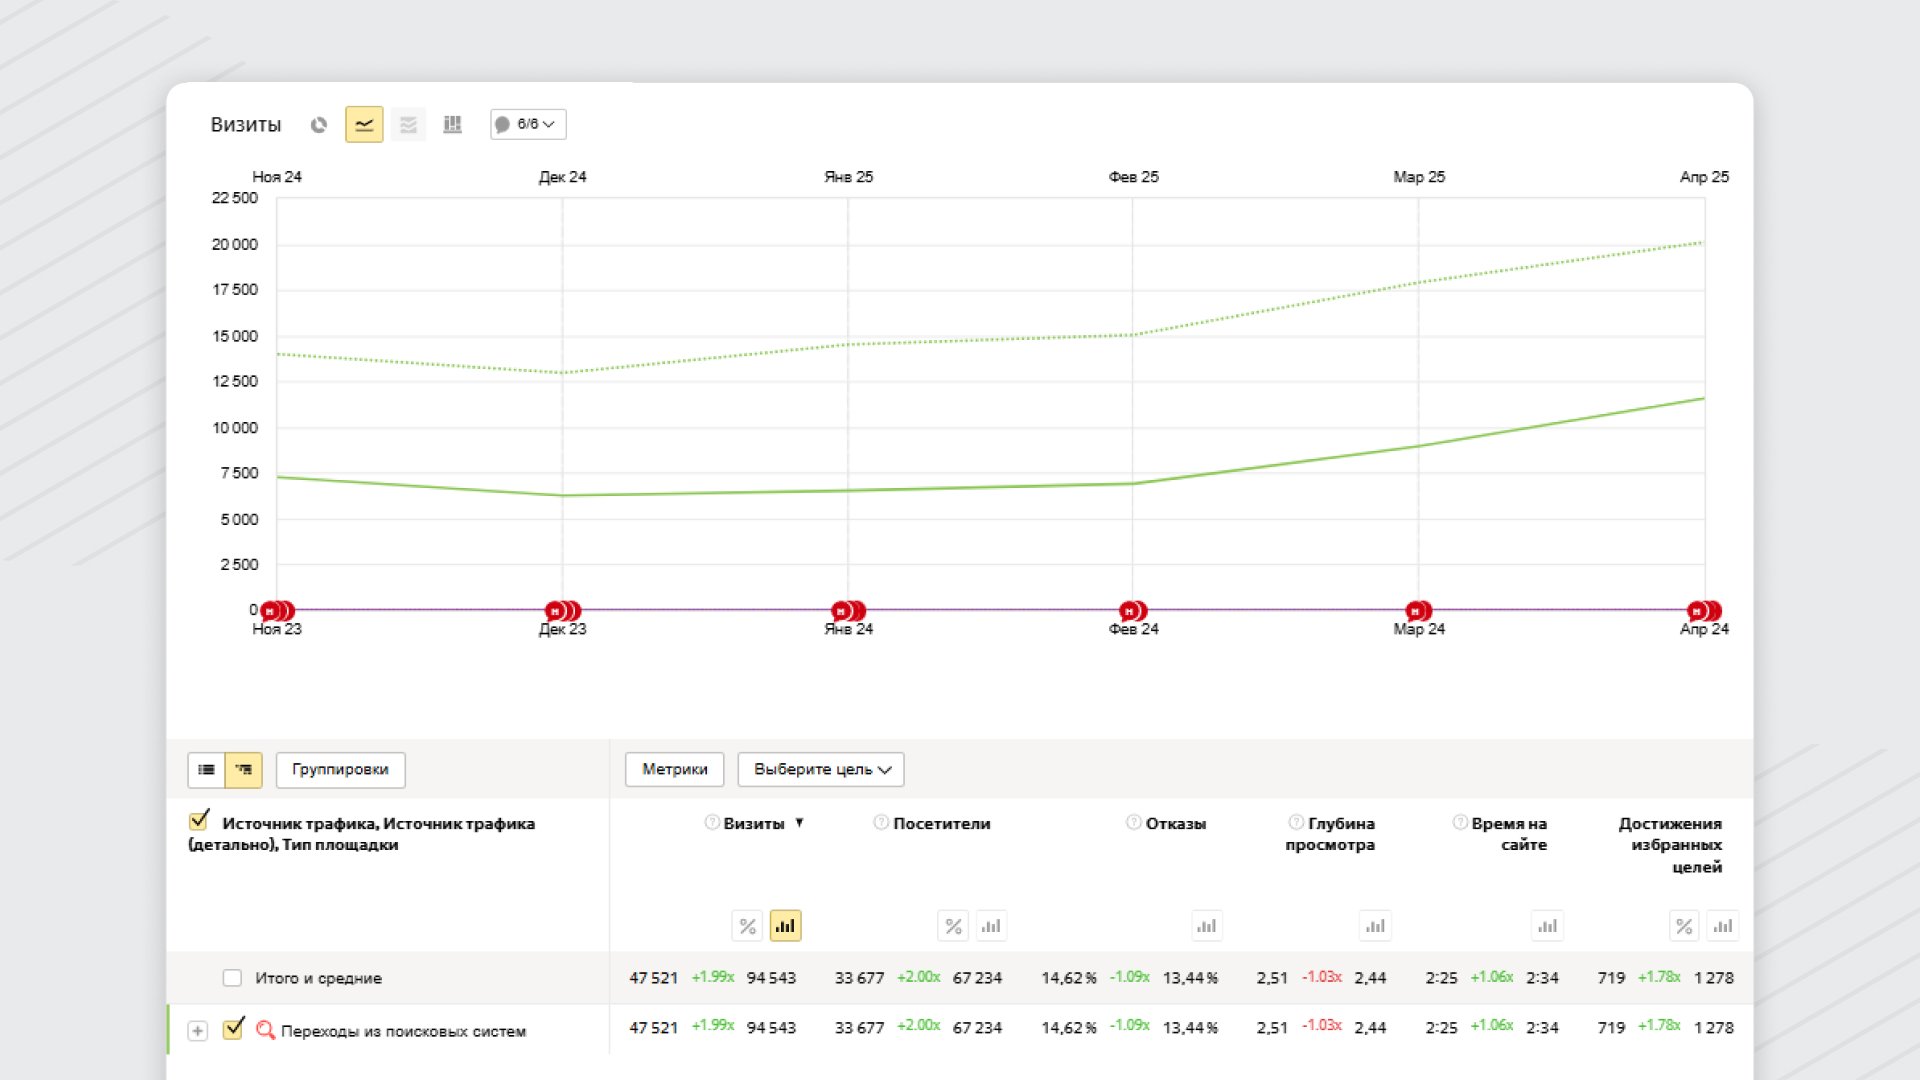Image resolution: width=1920 pixels, height=1080 pixels.
Task: Toggle percent display under Визиты column
Action: 747,926
